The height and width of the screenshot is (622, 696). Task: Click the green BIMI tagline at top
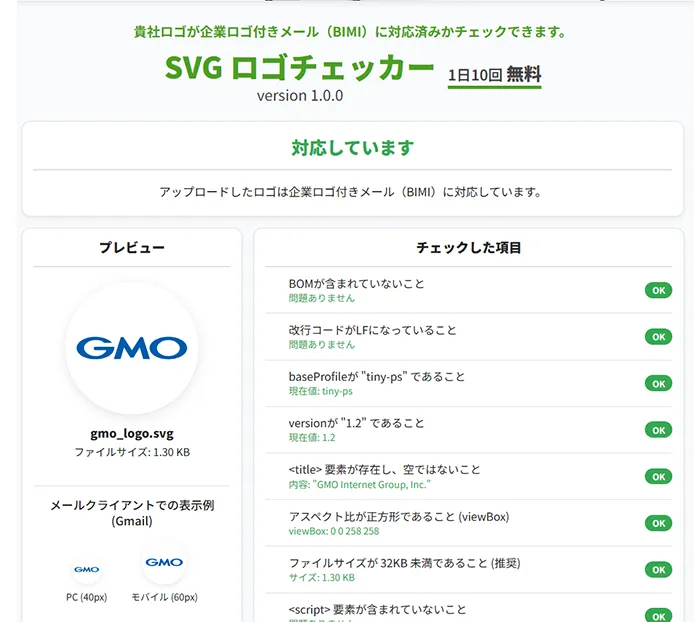point(350,32)
